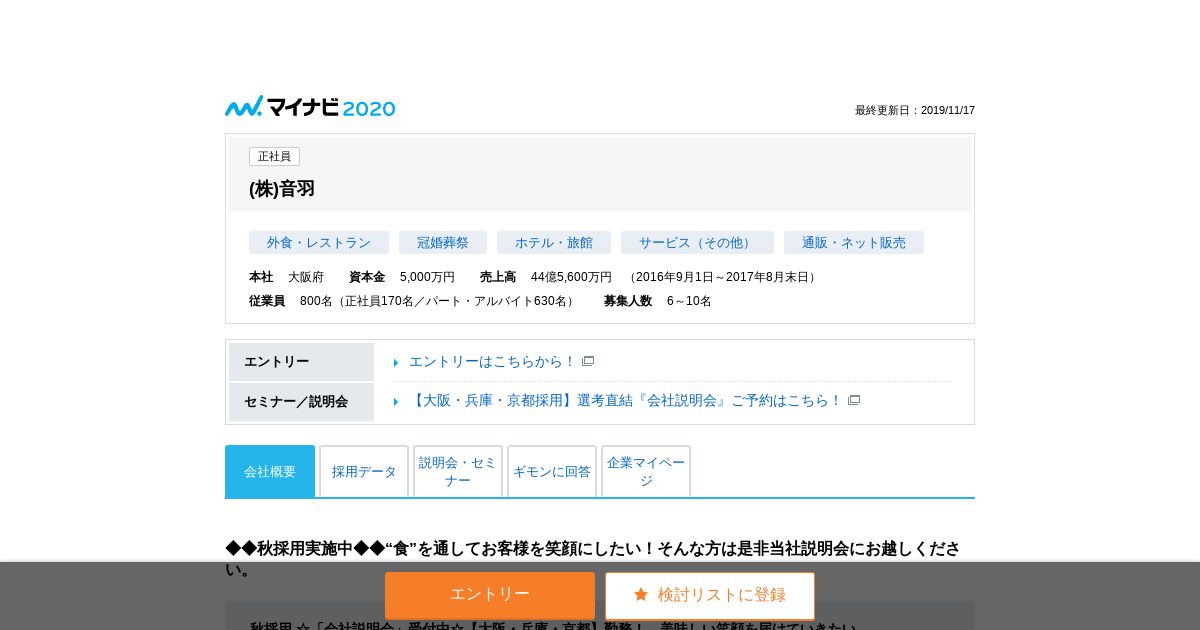Click the 冠婚葬祭 industry tag
The image size is (1200, 630).
point(443,242)
